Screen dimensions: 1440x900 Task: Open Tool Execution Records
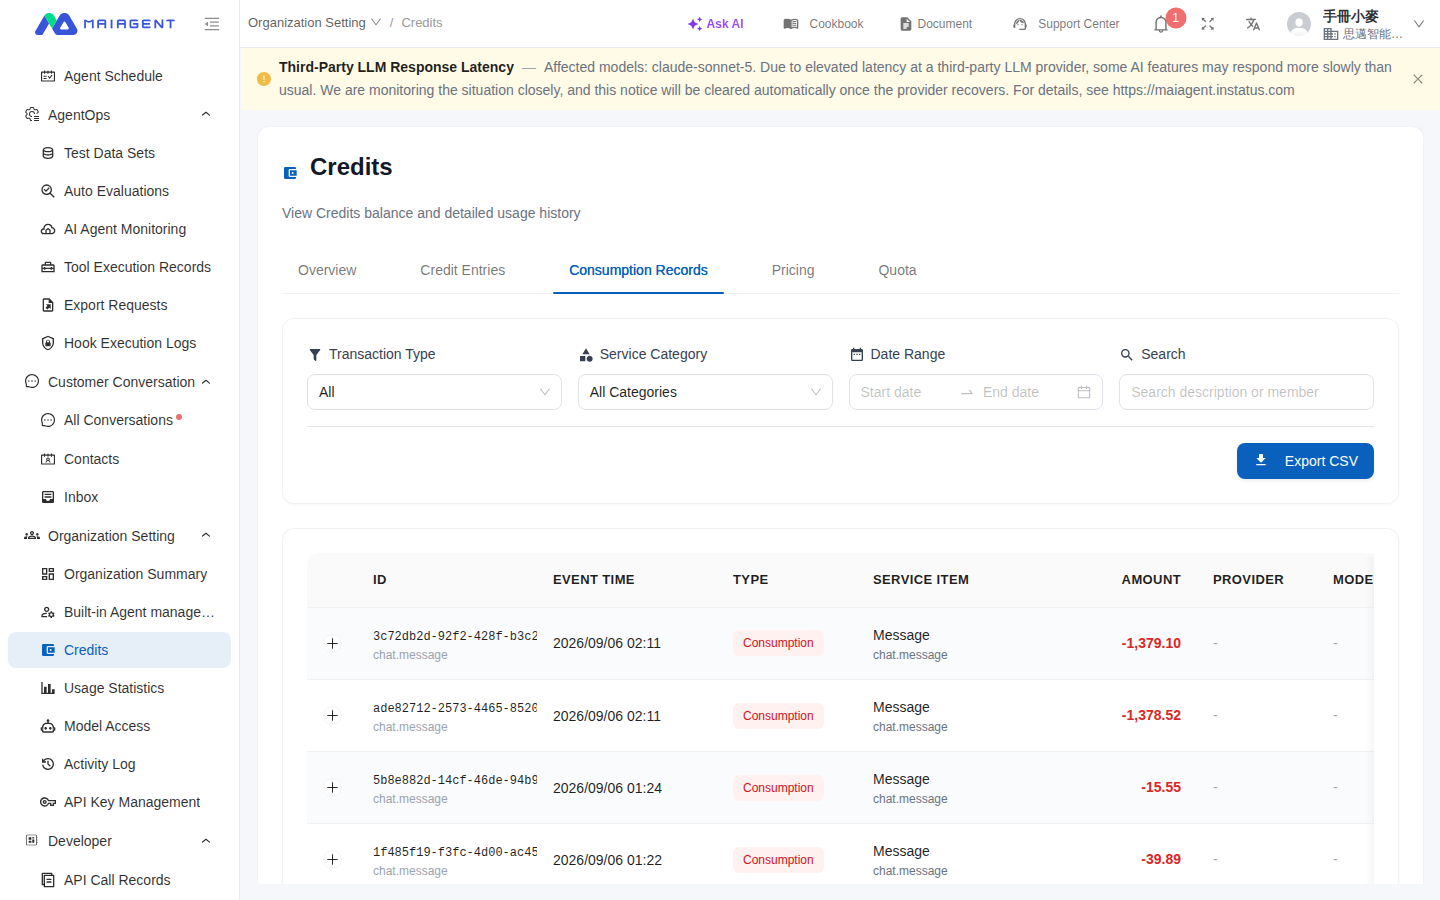pyautogui.click(x=120, y=267)
